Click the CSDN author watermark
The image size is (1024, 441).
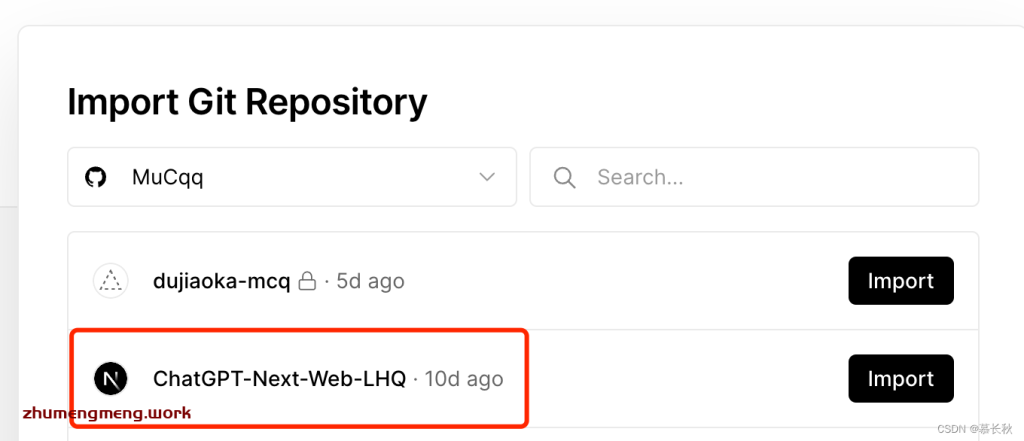974,429
